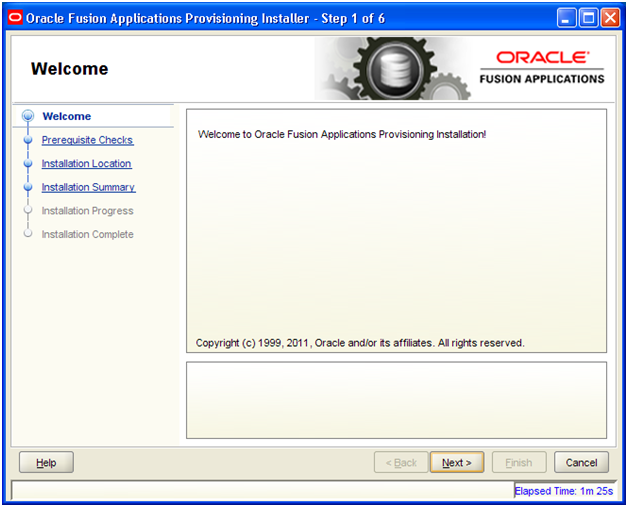Screen dimensions: 628x507
Task: Click the Welcome step bullet icon
Action: pos(28,116)
